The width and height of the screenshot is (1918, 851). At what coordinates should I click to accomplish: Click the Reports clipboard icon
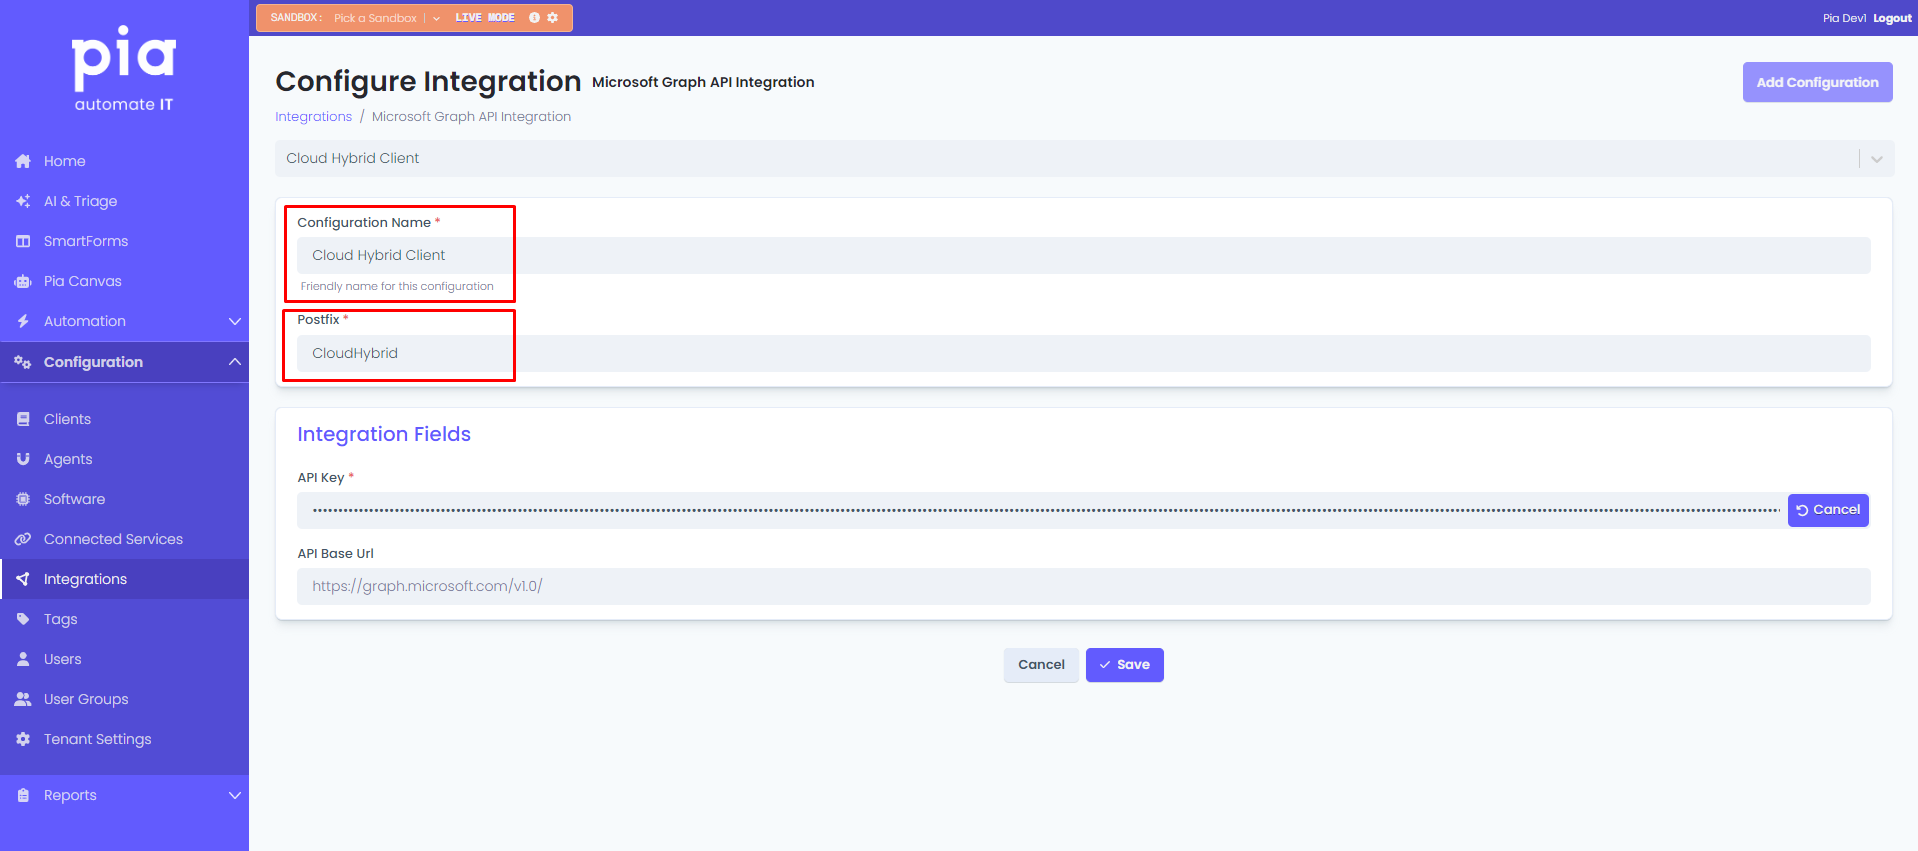click(x=23, y=795)
